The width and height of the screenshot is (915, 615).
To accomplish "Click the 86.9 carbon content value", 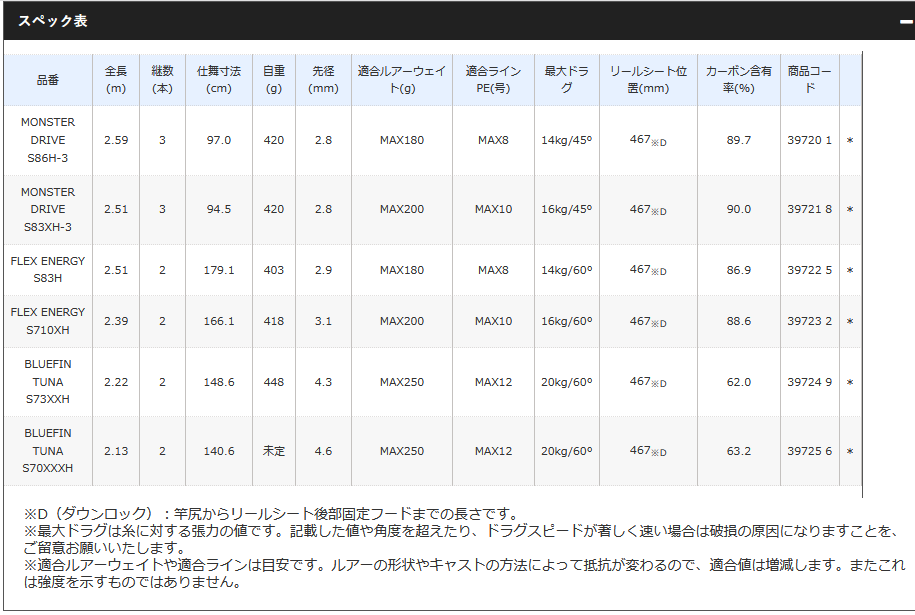I will click(x=739, y=270).
